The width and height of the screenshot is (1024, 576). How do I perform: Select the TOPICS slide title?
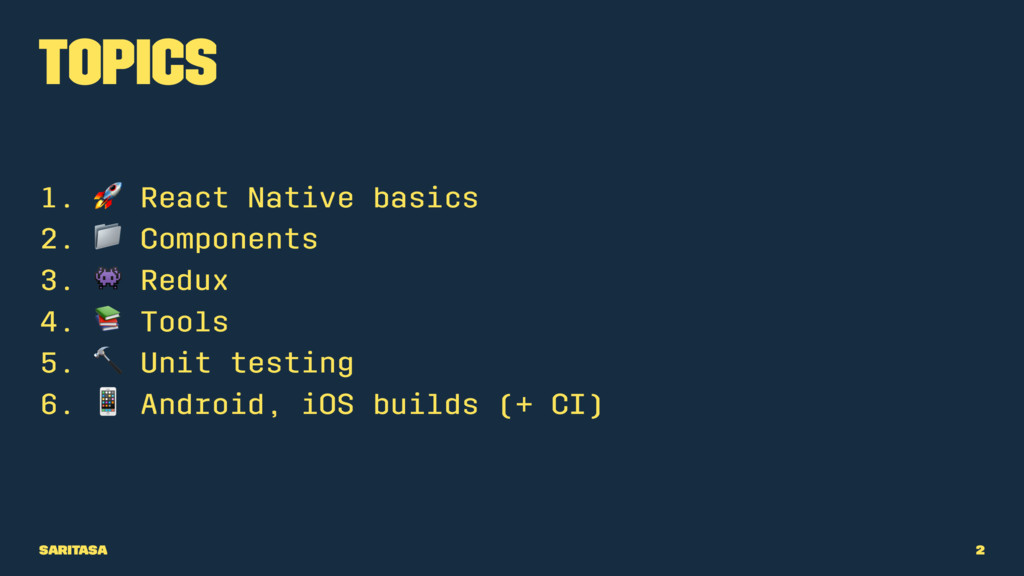[128, 62]
